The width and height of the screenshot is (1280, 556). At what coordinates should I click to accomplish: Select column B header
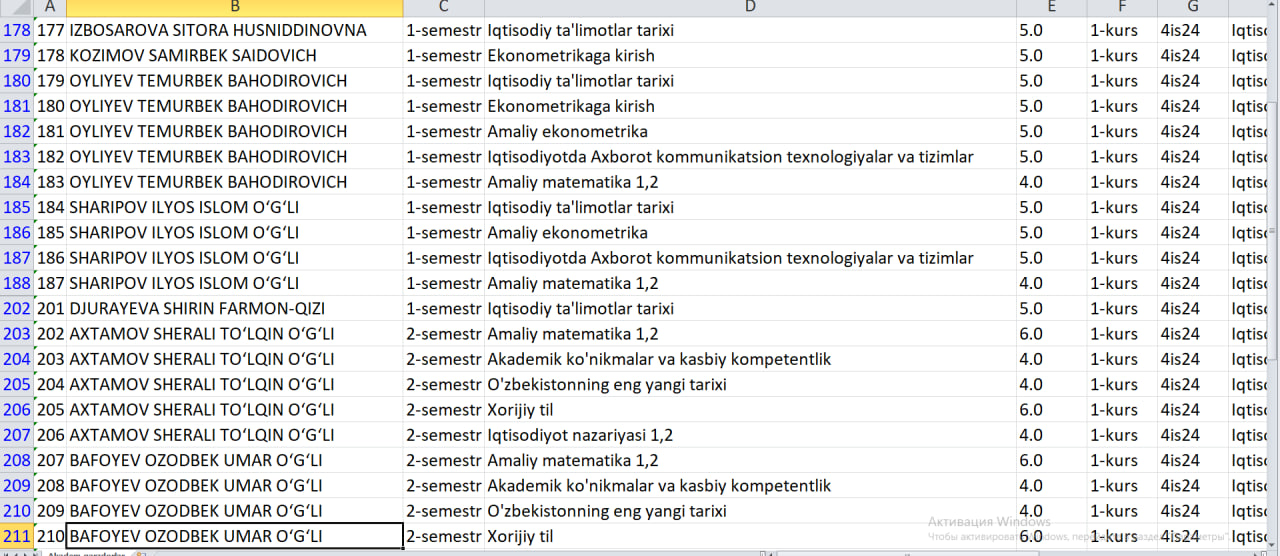pos(235,8)
